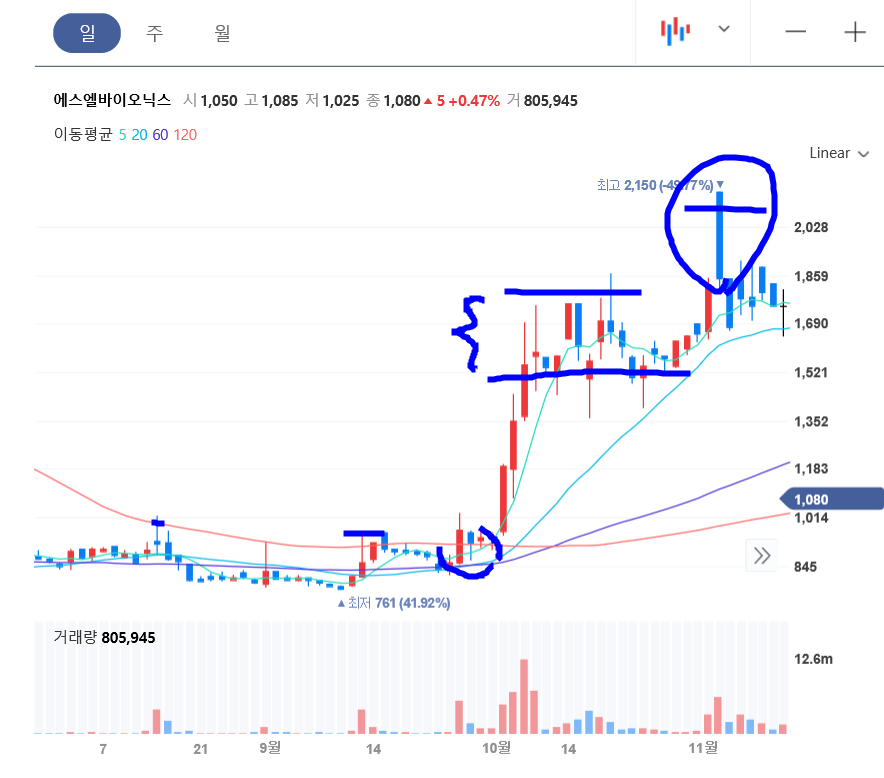
Task: Click the 최저 761 low price marker
Action: pyautogui.click(x=394, y=603)
